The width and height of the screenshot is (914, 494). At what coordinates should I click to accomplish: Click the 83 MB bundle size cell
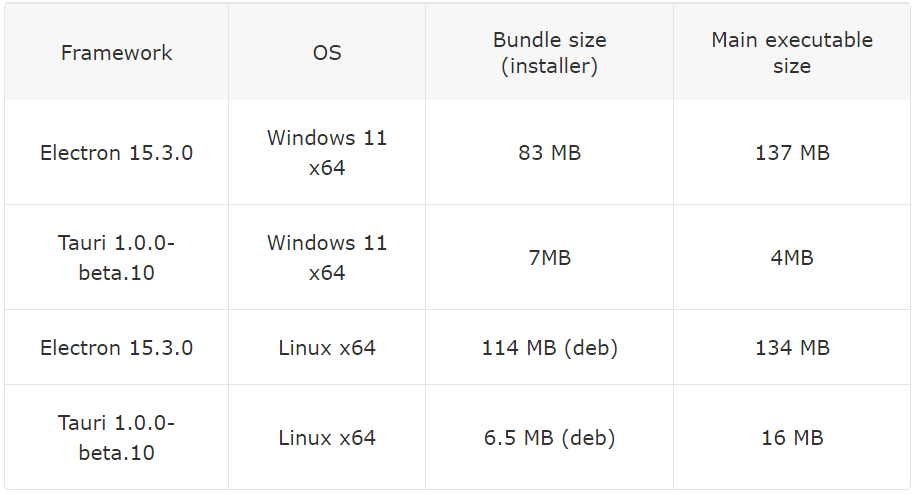[x=549, y=153]
